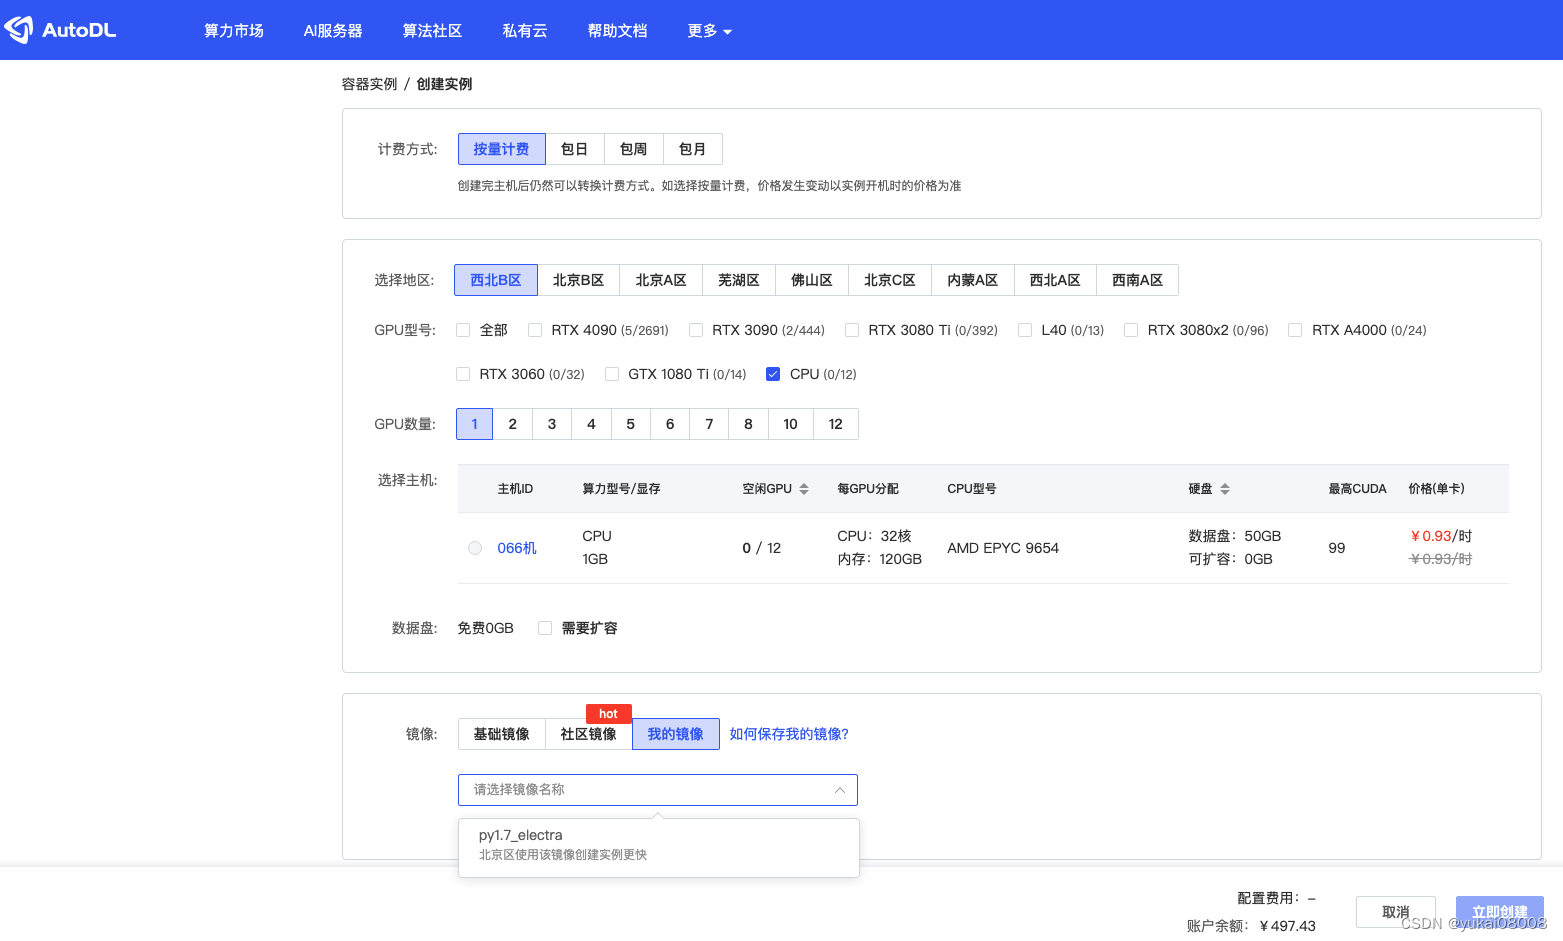Choose region 芜湖区
Image resolution: width=1563 pixels, height=941 pixels.
pyautogui.click(x=739, y=280)
